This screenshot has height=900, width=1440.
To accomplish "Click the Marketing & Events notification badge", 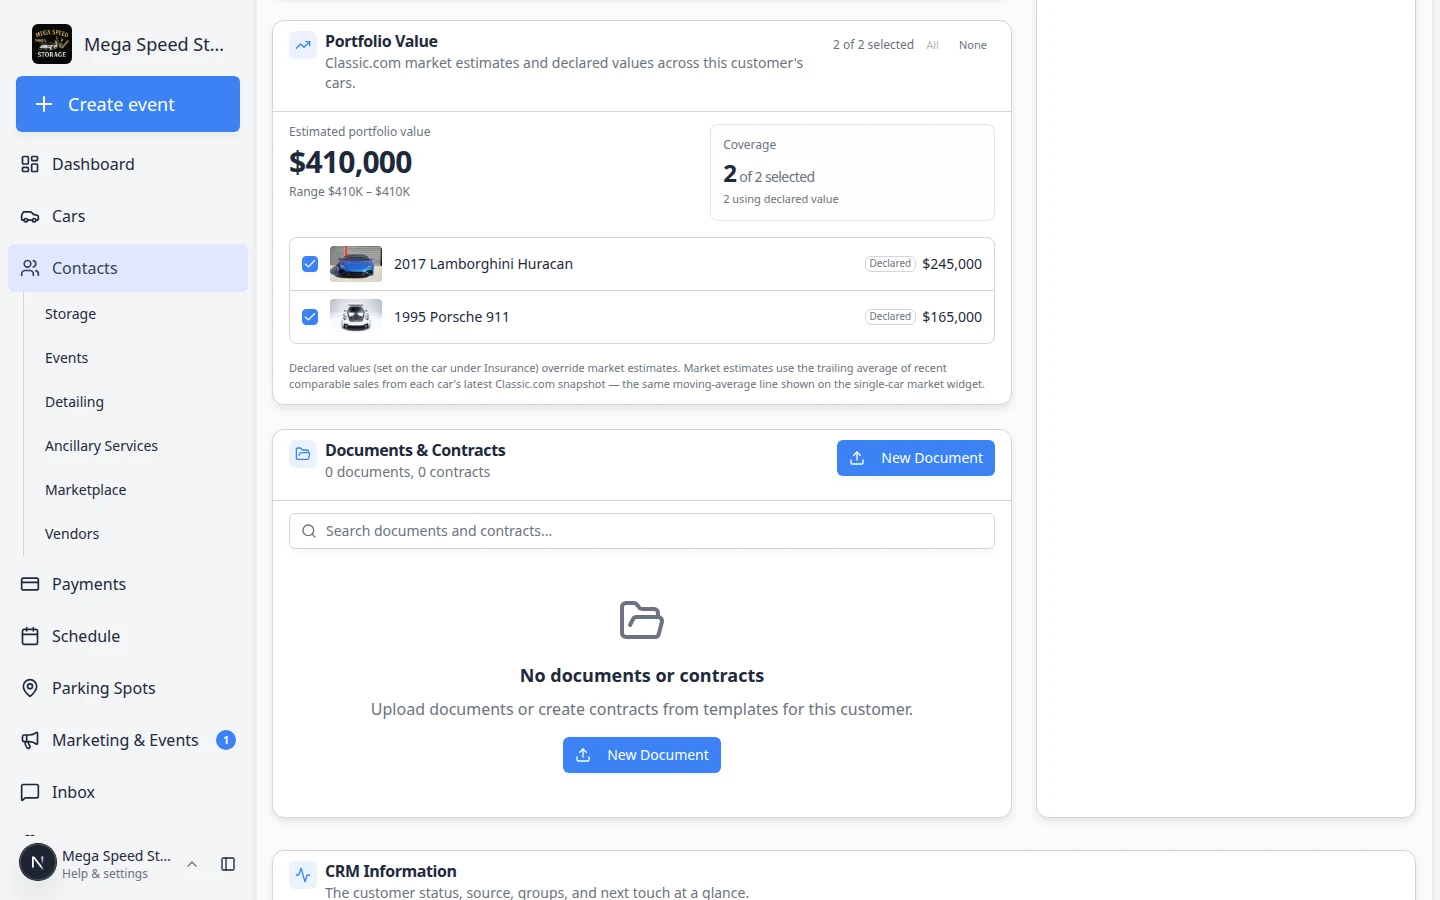I will pyautogui.click(x=226, y=740).
